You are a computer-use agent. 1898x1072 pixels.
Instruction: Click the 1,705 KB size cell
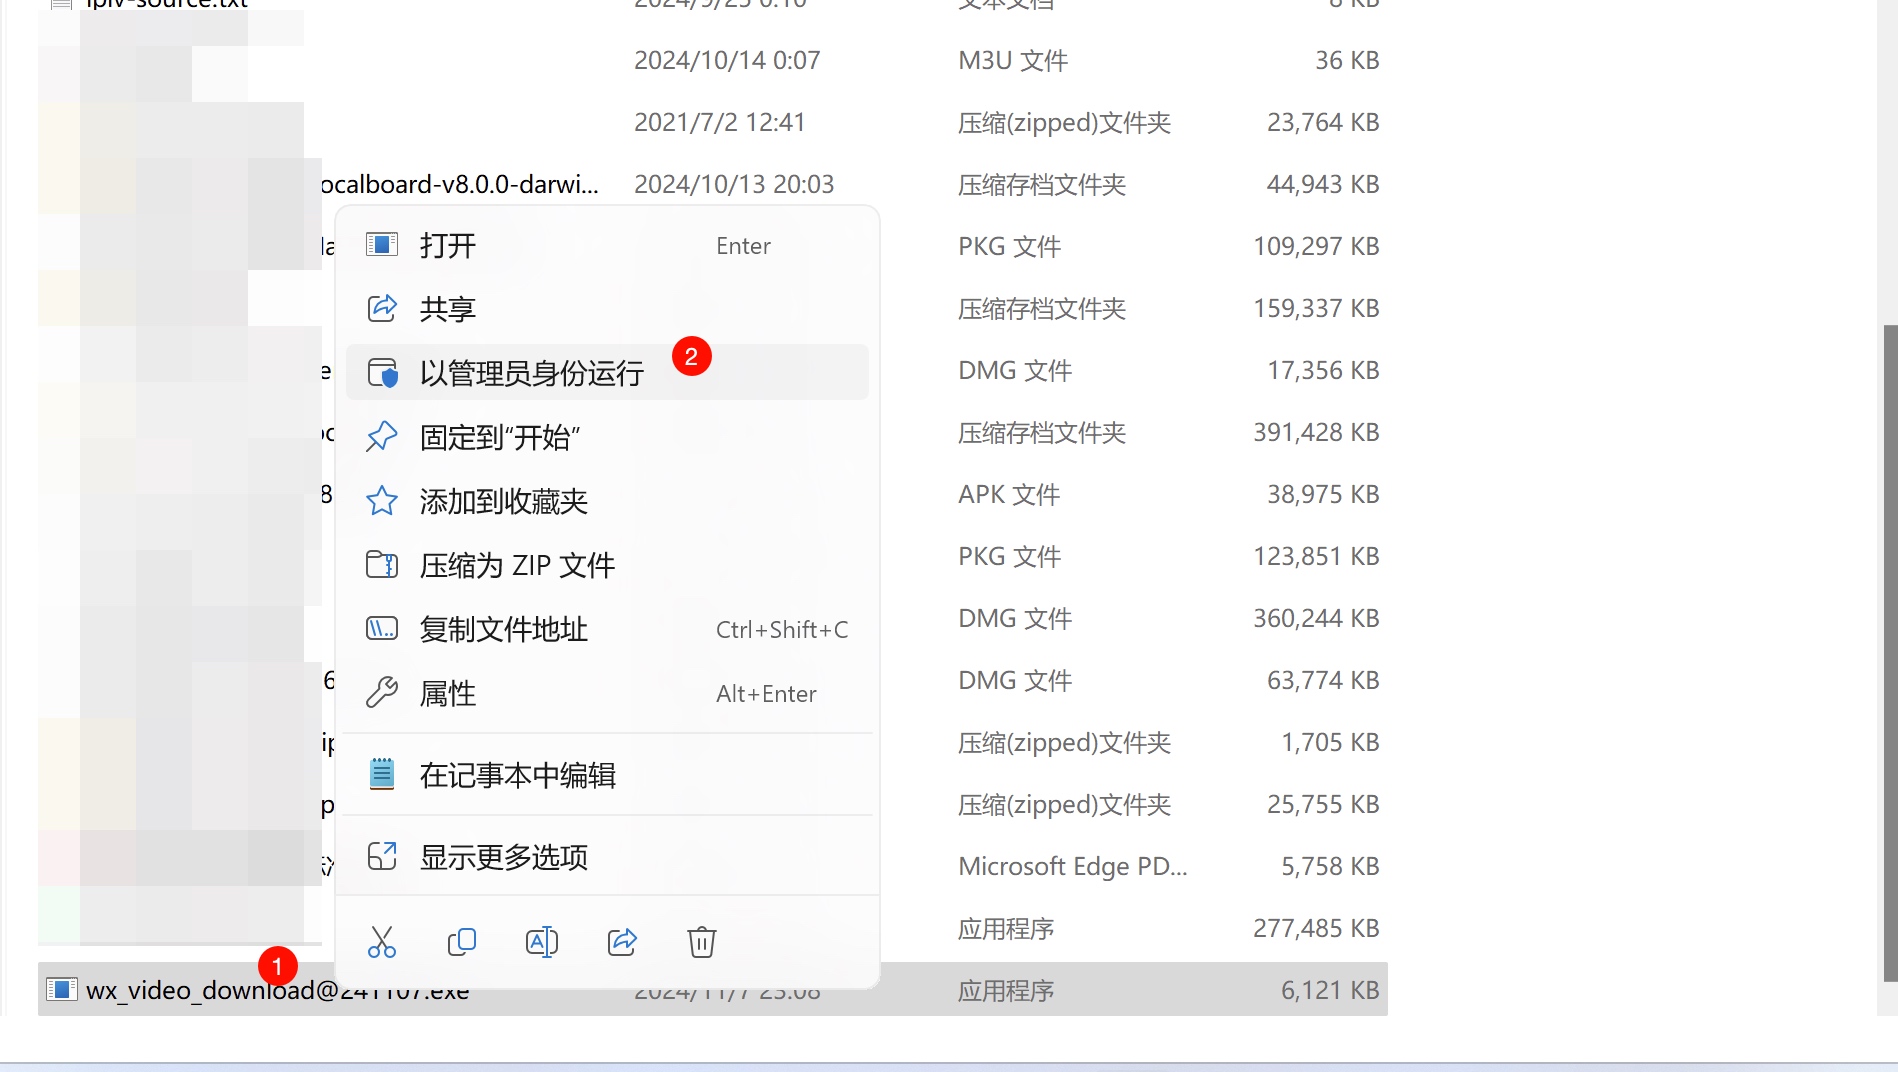click(1330, 743)
